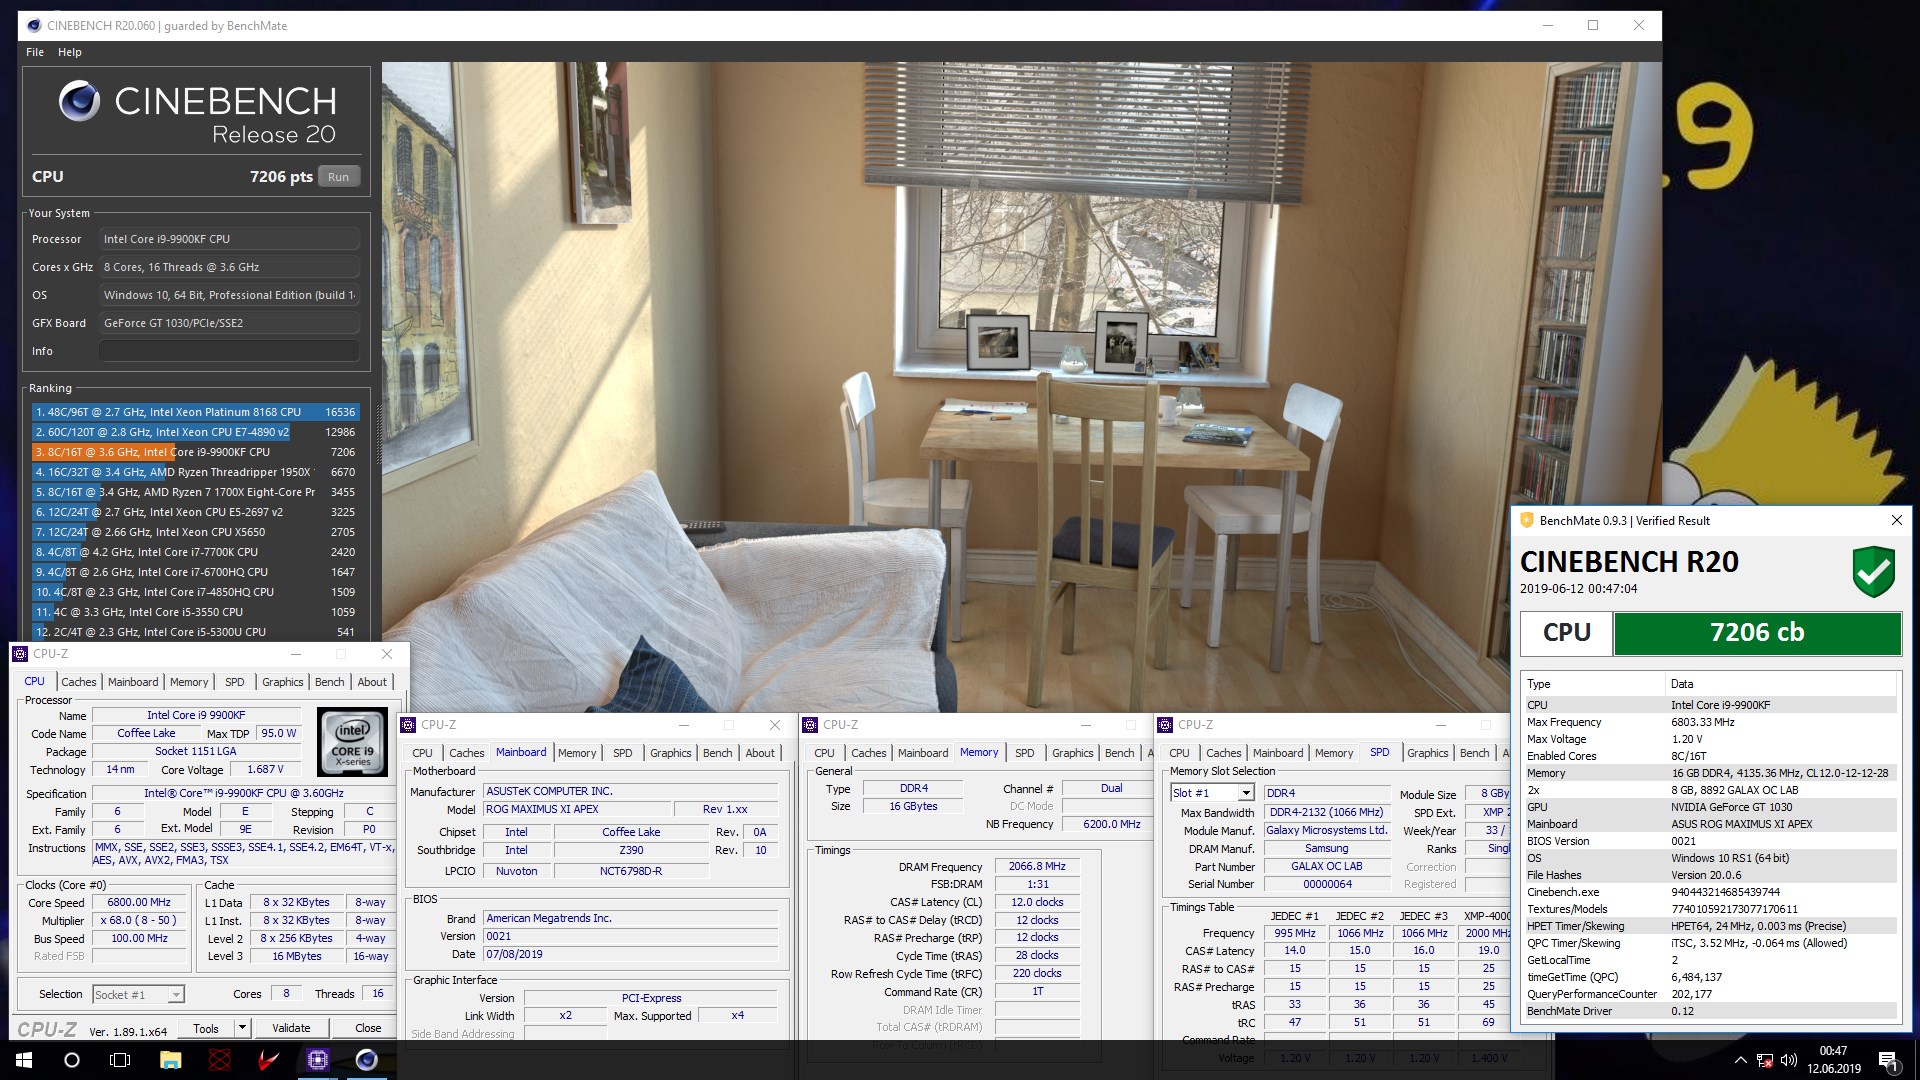Viewport: 1920px width, 1080px height.
Task: Expand the Slot #1 memory slot dropdown
Action: 1246,793
